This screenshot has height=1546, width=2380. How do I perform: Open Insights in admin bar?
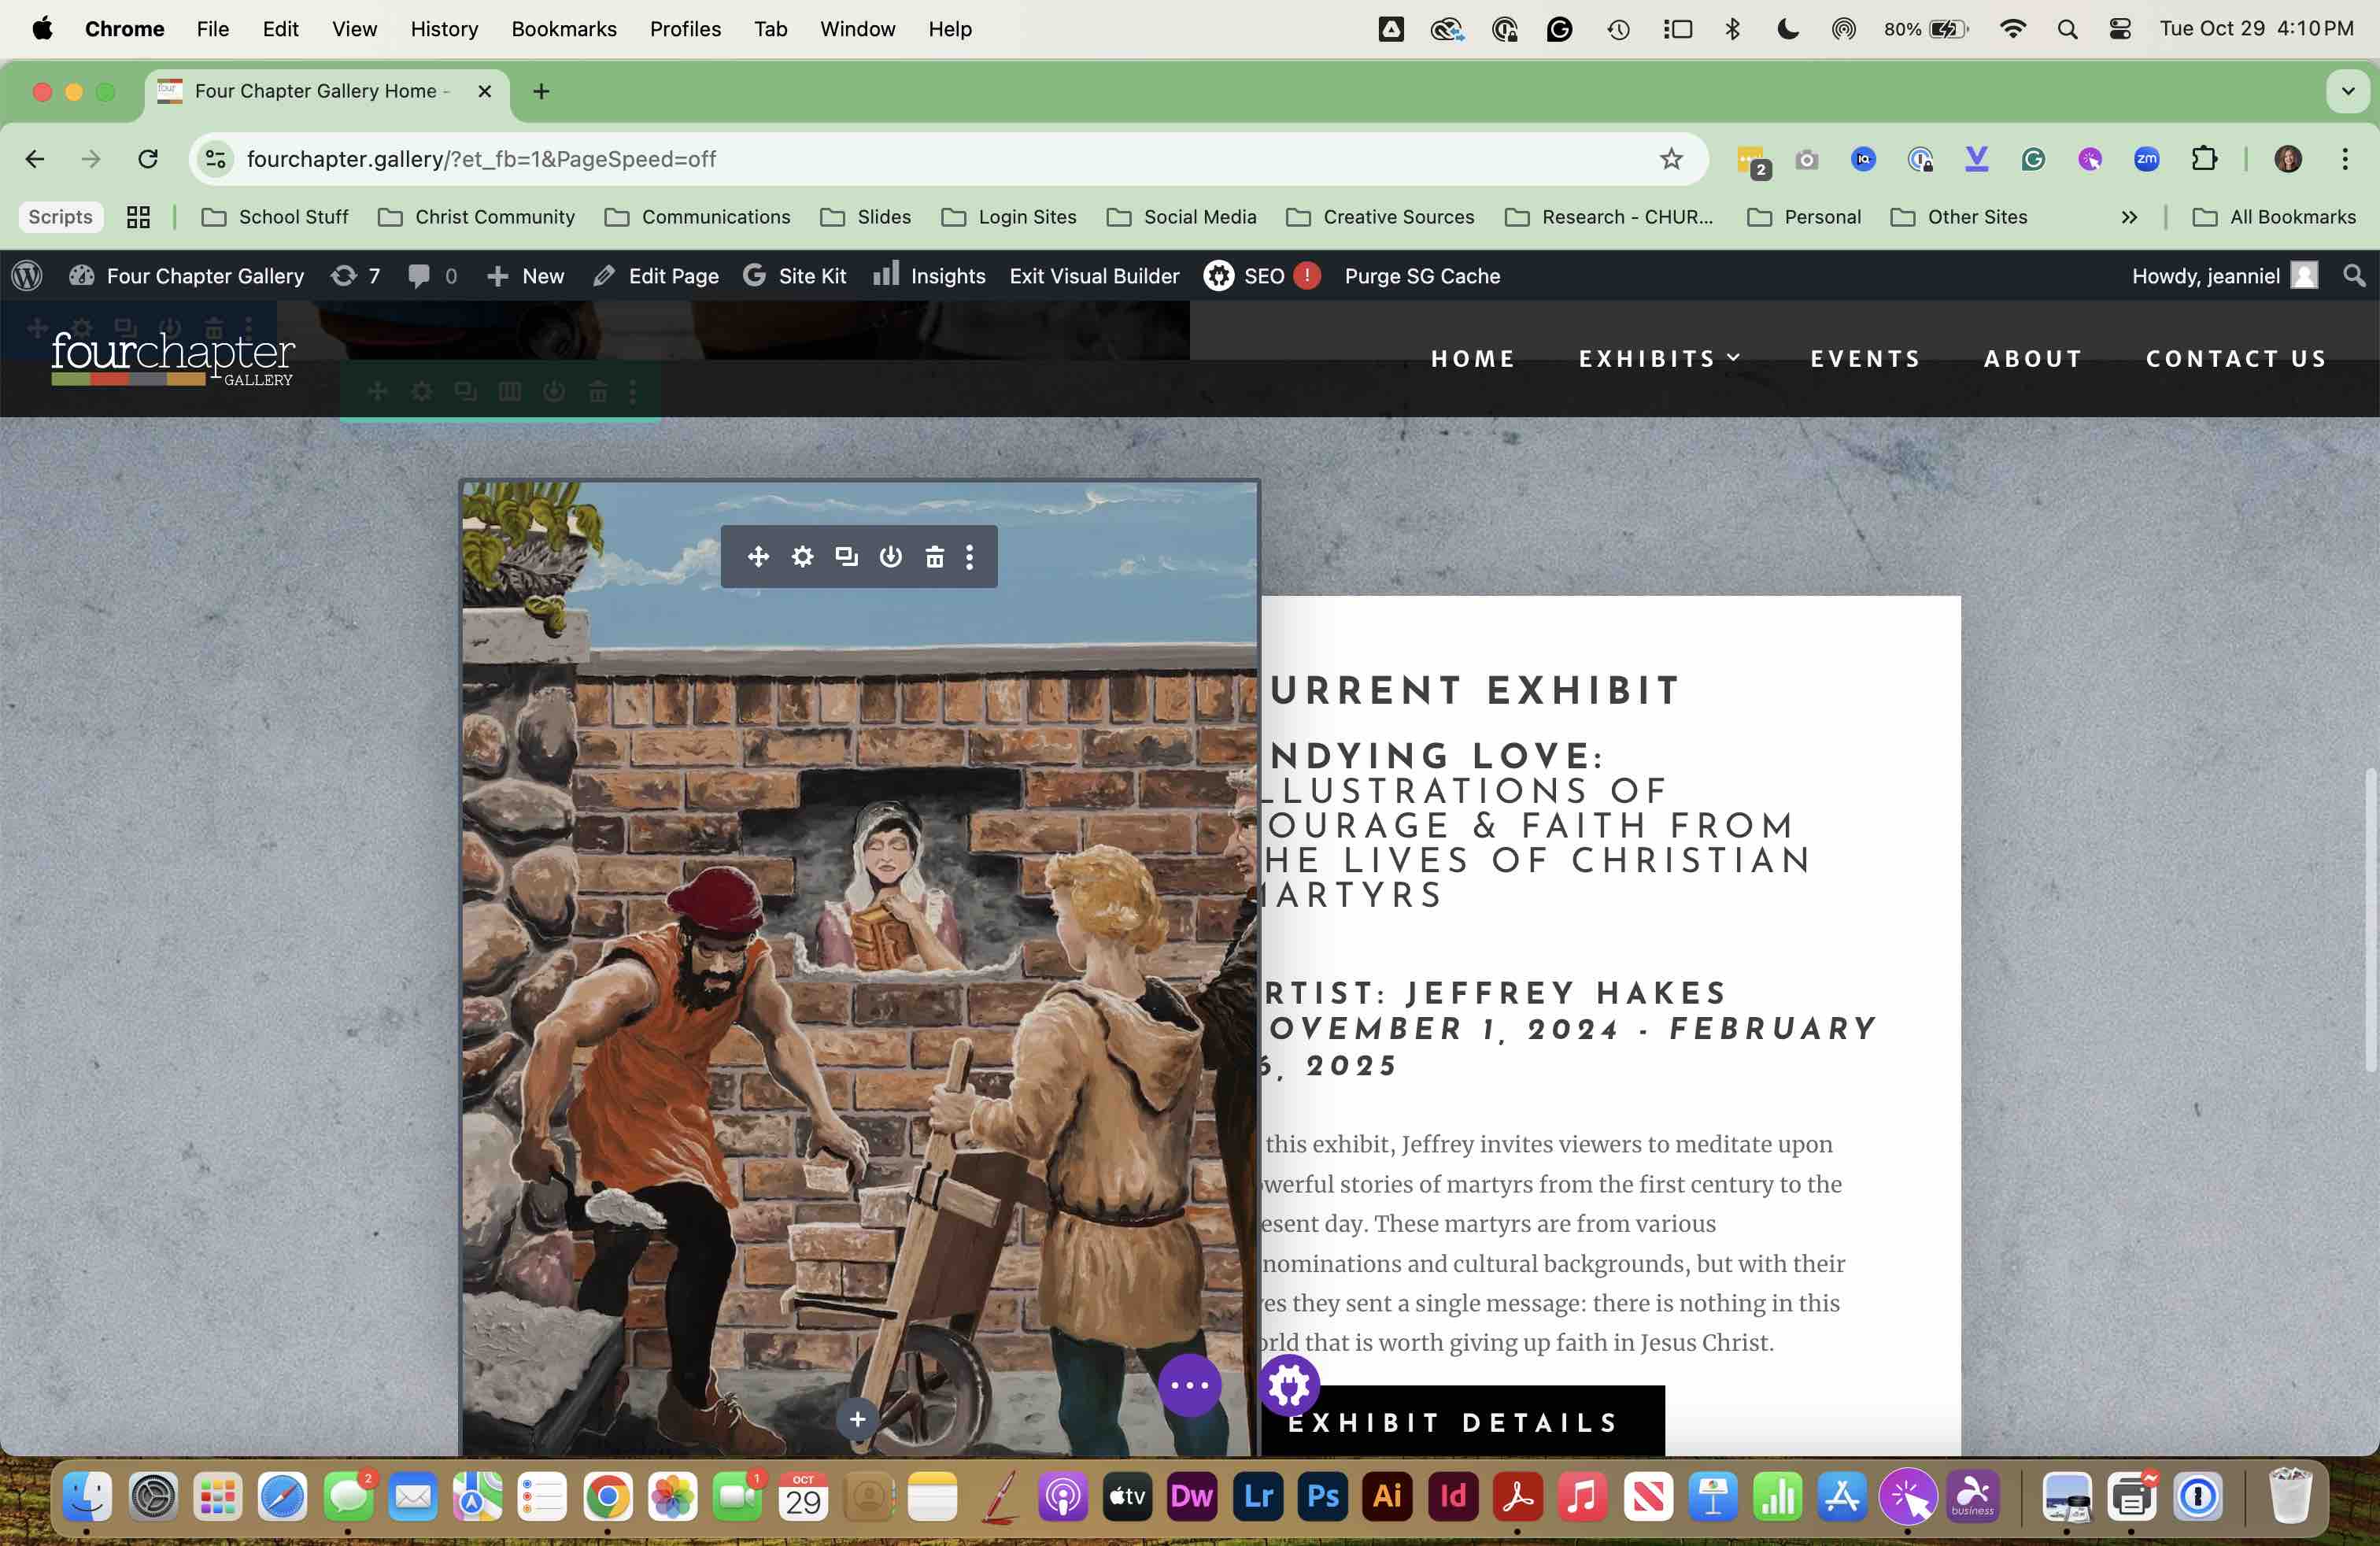click(929, 276)
